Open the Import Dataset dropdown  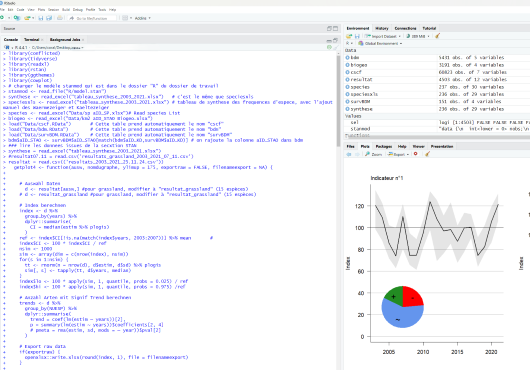coord(383,36)
